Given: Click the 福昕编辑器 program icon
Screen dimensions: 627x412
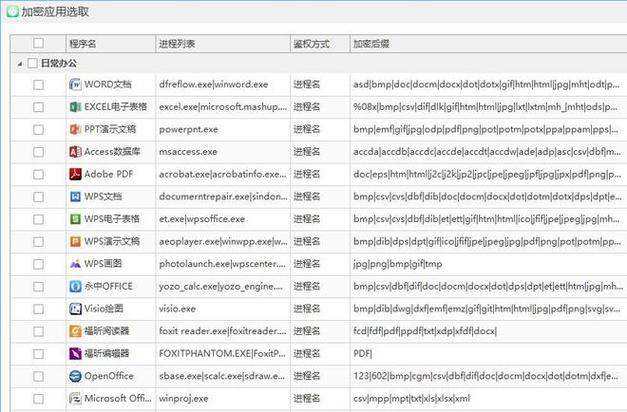Looking at the screenshot, I should 75,353.
